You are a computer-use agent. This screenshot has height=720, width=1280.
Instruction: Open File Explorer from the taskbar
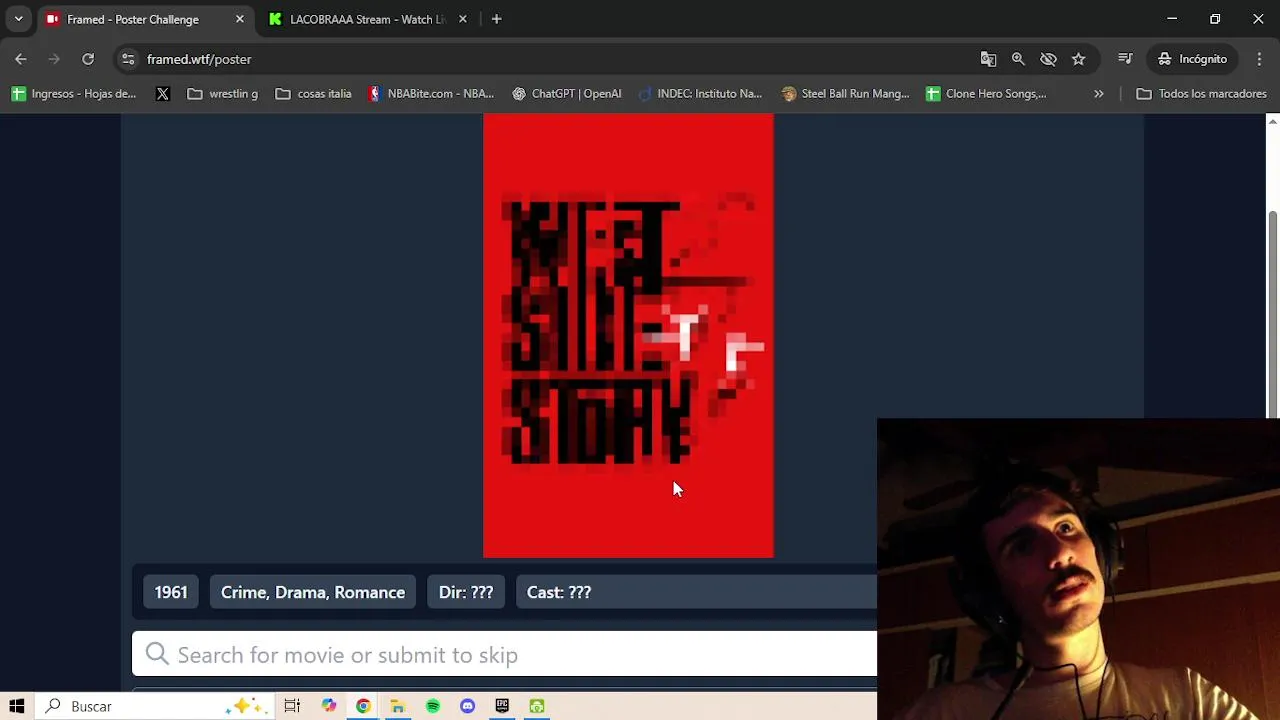pyautogui.click(x=397, y=706)
